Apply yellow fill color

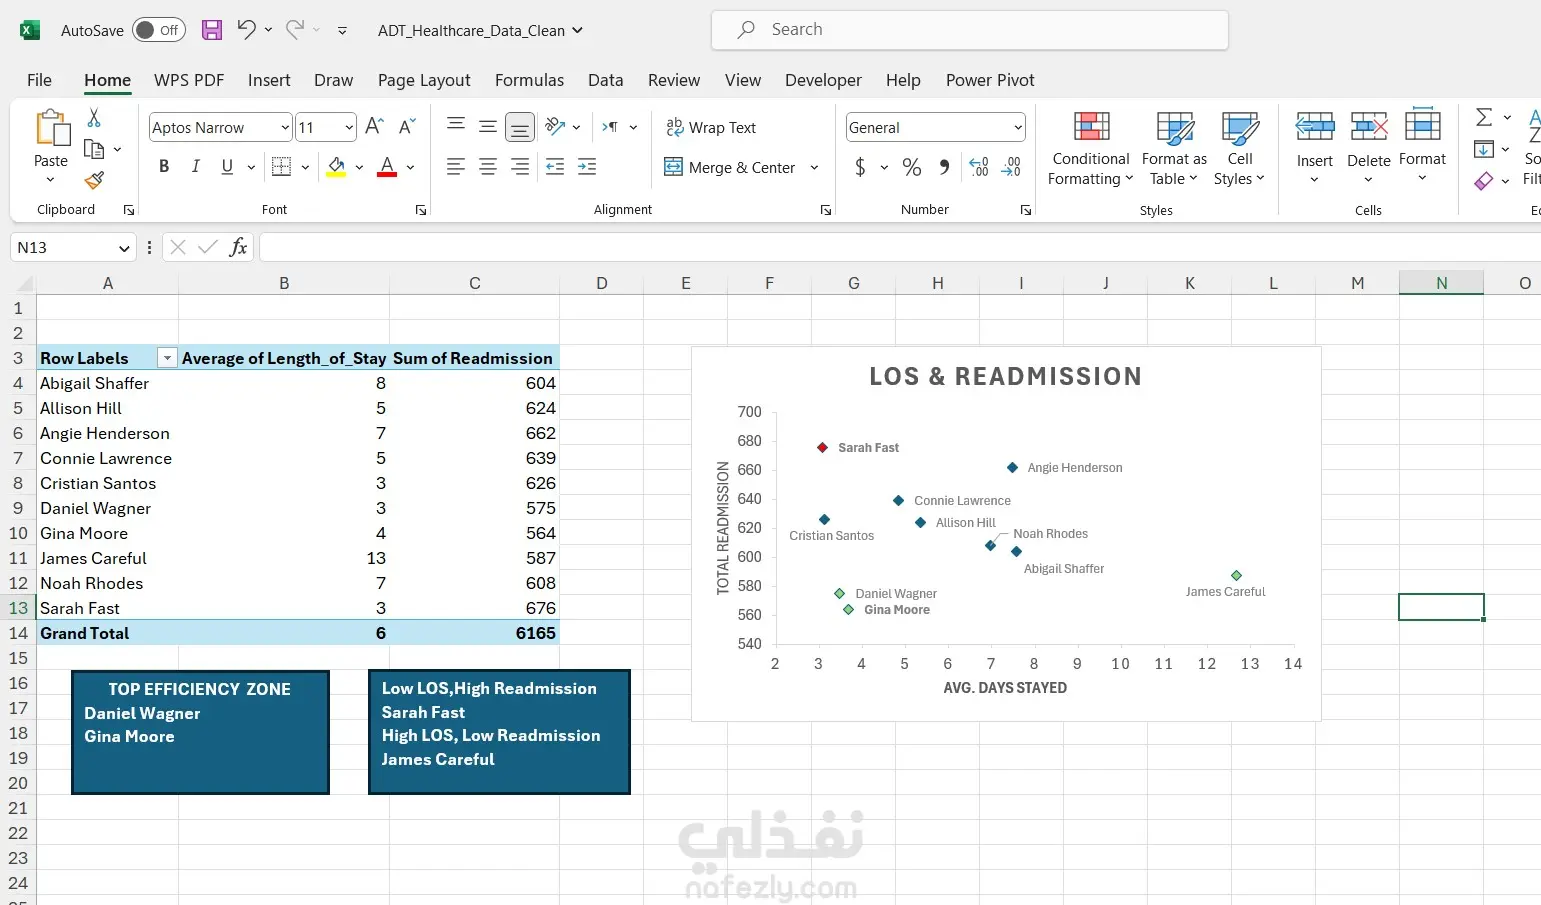pos(337,167)
